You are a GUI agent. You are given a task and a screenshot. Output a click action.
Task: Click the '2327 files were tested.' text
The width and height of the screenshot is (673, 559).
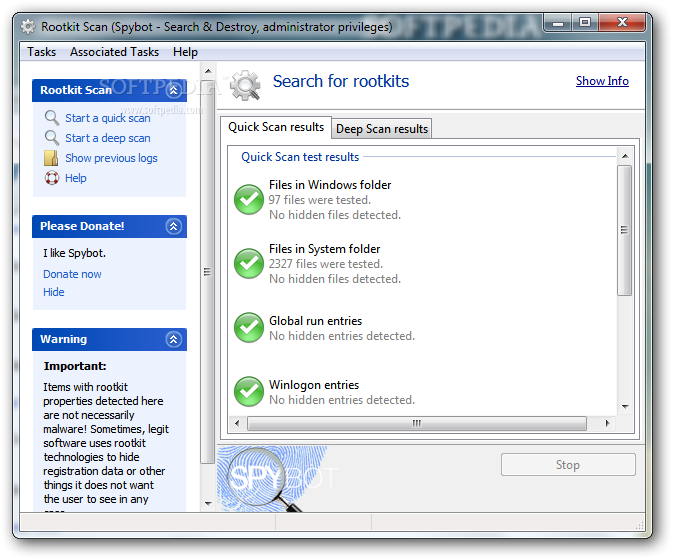[326, 264]
